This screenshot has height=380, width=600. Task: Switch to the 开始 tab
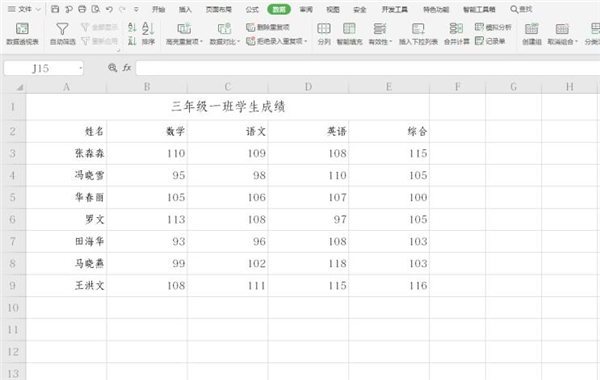coord(158,9)
